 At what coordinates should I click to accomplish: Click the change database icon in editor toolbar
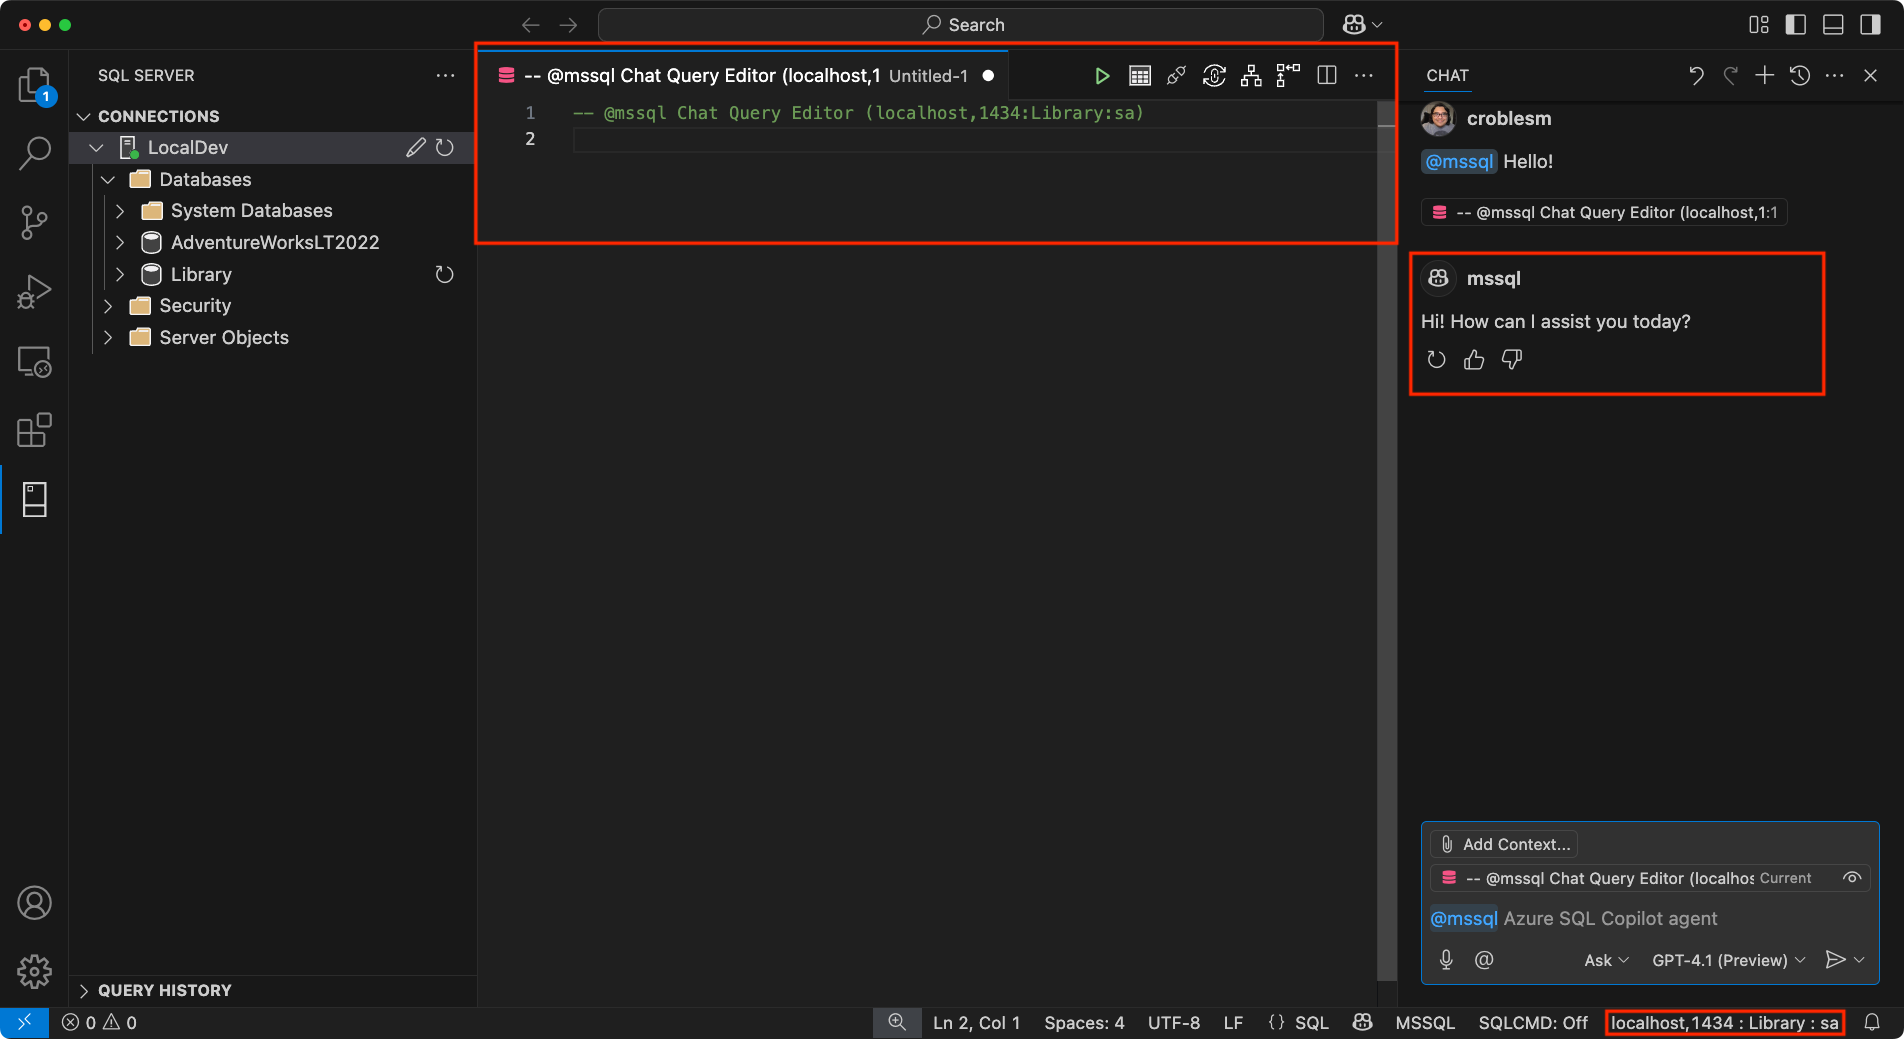point(1214,76)
